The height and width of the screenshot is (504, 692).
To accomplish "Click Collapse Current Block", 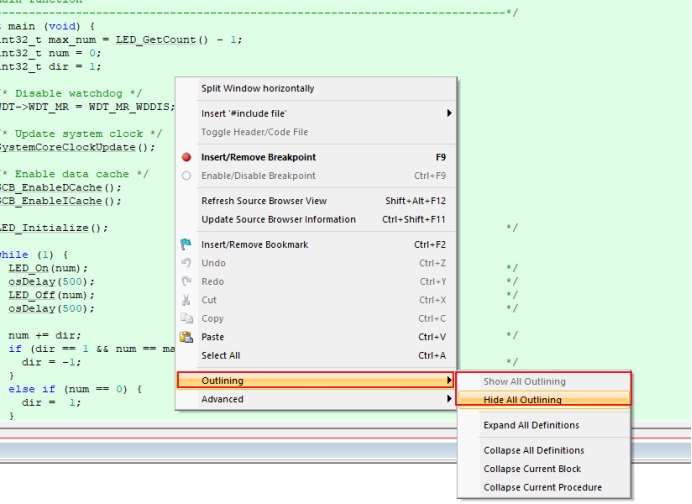I will pyautogui.click(x=528, y=469).
